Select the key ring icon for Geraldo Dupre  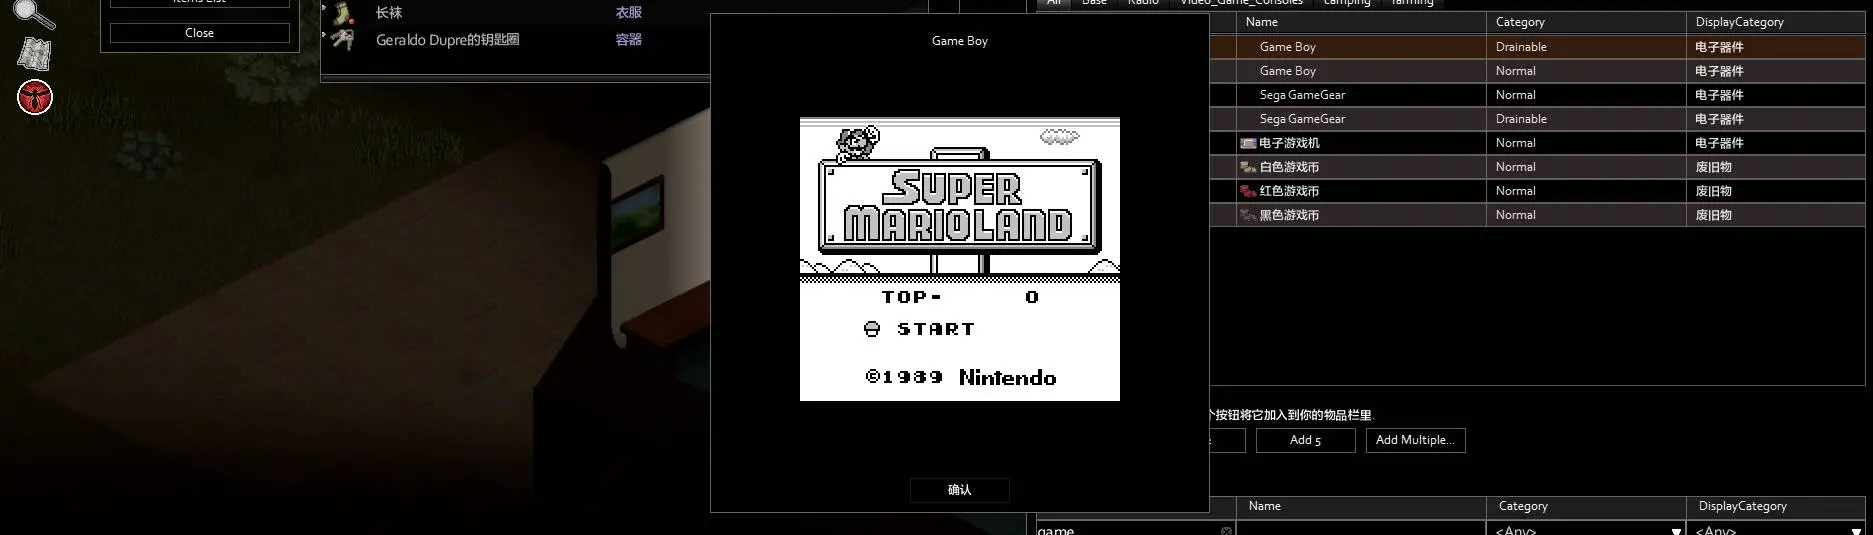coord(343,40)
